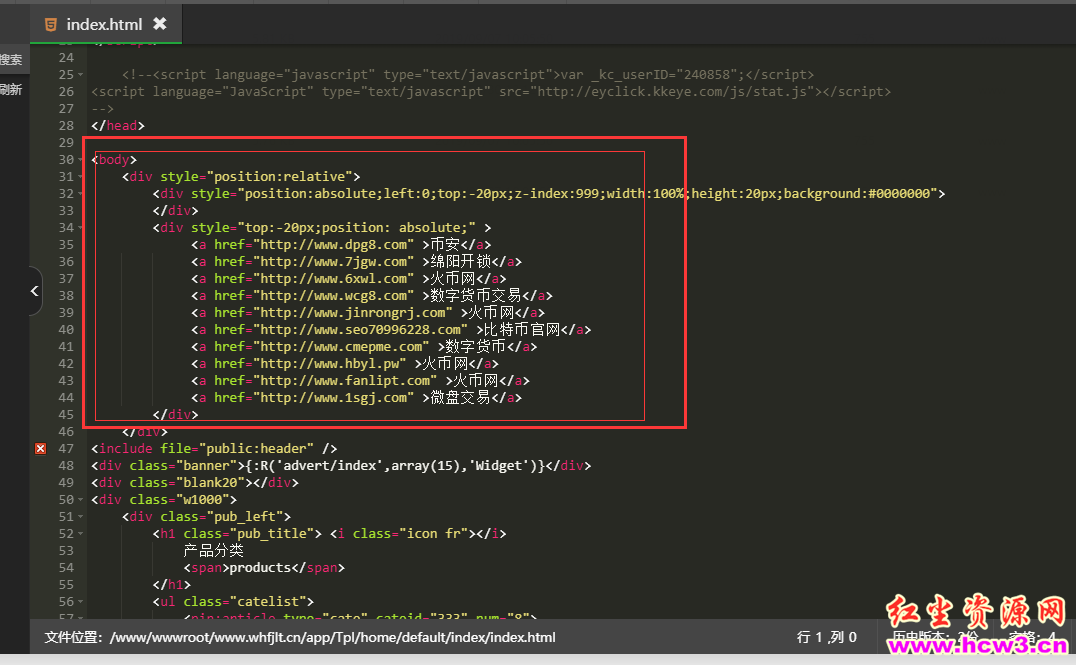Collapse the catelist ul at line 56
1076x665 pixels.
81,602
